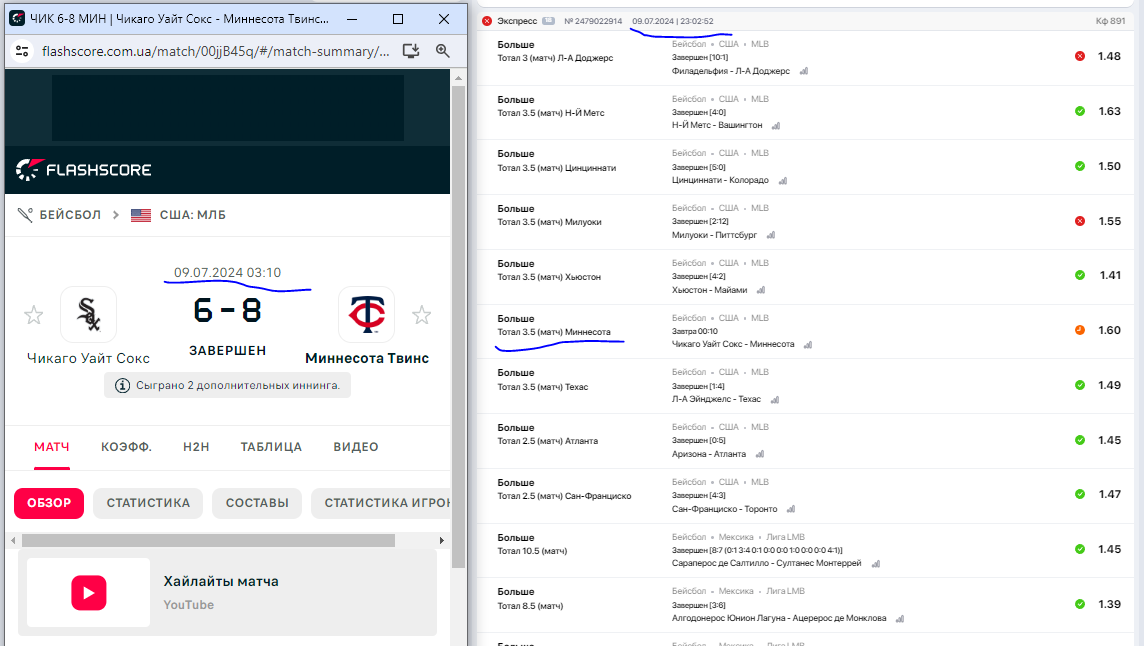
Task: Select the ОБЗОР sub-tab
Action: (x=49, y=503)
